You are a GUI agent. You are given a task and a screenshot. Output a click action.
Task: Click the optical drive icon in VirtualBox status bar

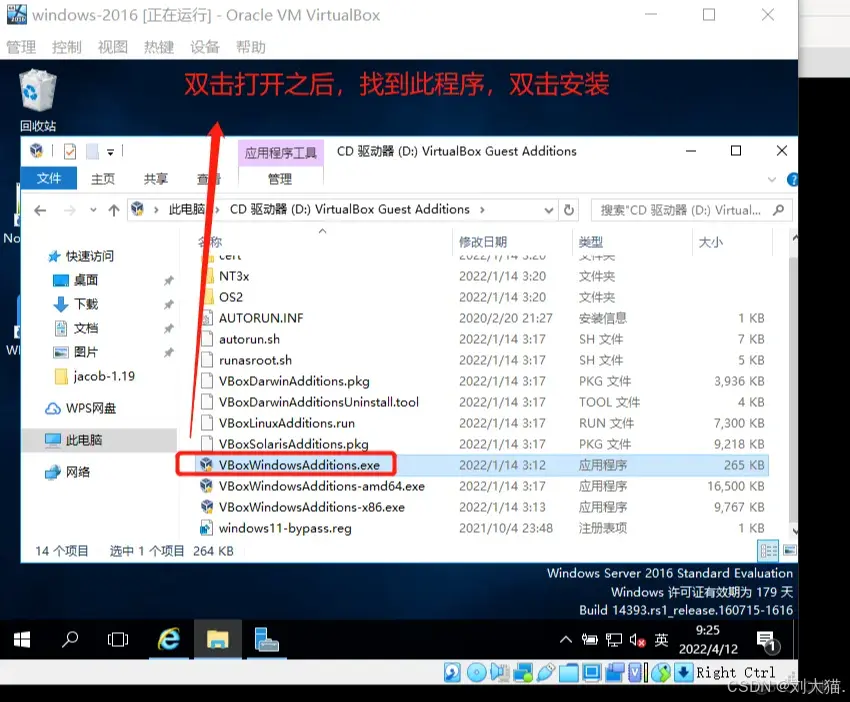click(476, 673)
